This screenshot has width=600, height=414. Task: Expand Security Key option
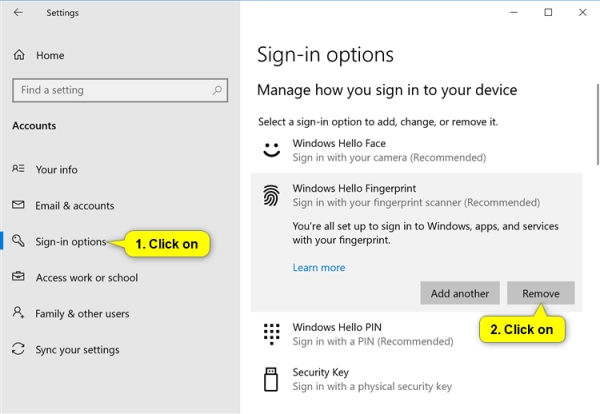416,379
